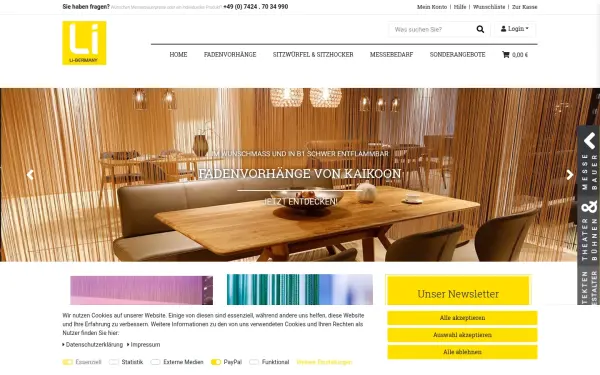
Task: Disable the PayPal cookie switch
Action: 216,362
